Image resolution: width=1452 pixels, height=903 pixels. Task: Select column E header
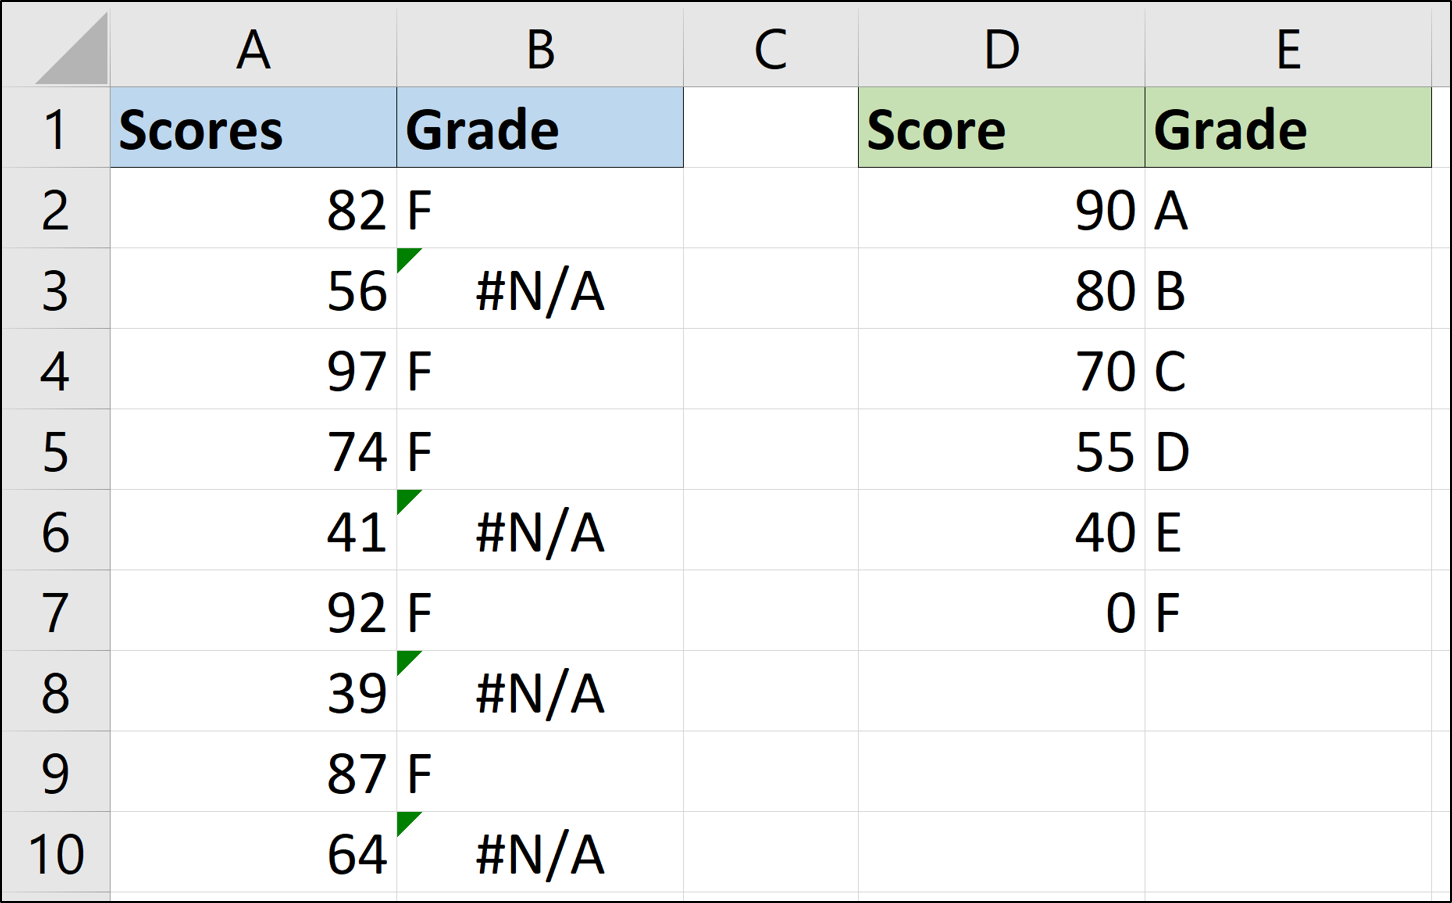point(1288,48)
